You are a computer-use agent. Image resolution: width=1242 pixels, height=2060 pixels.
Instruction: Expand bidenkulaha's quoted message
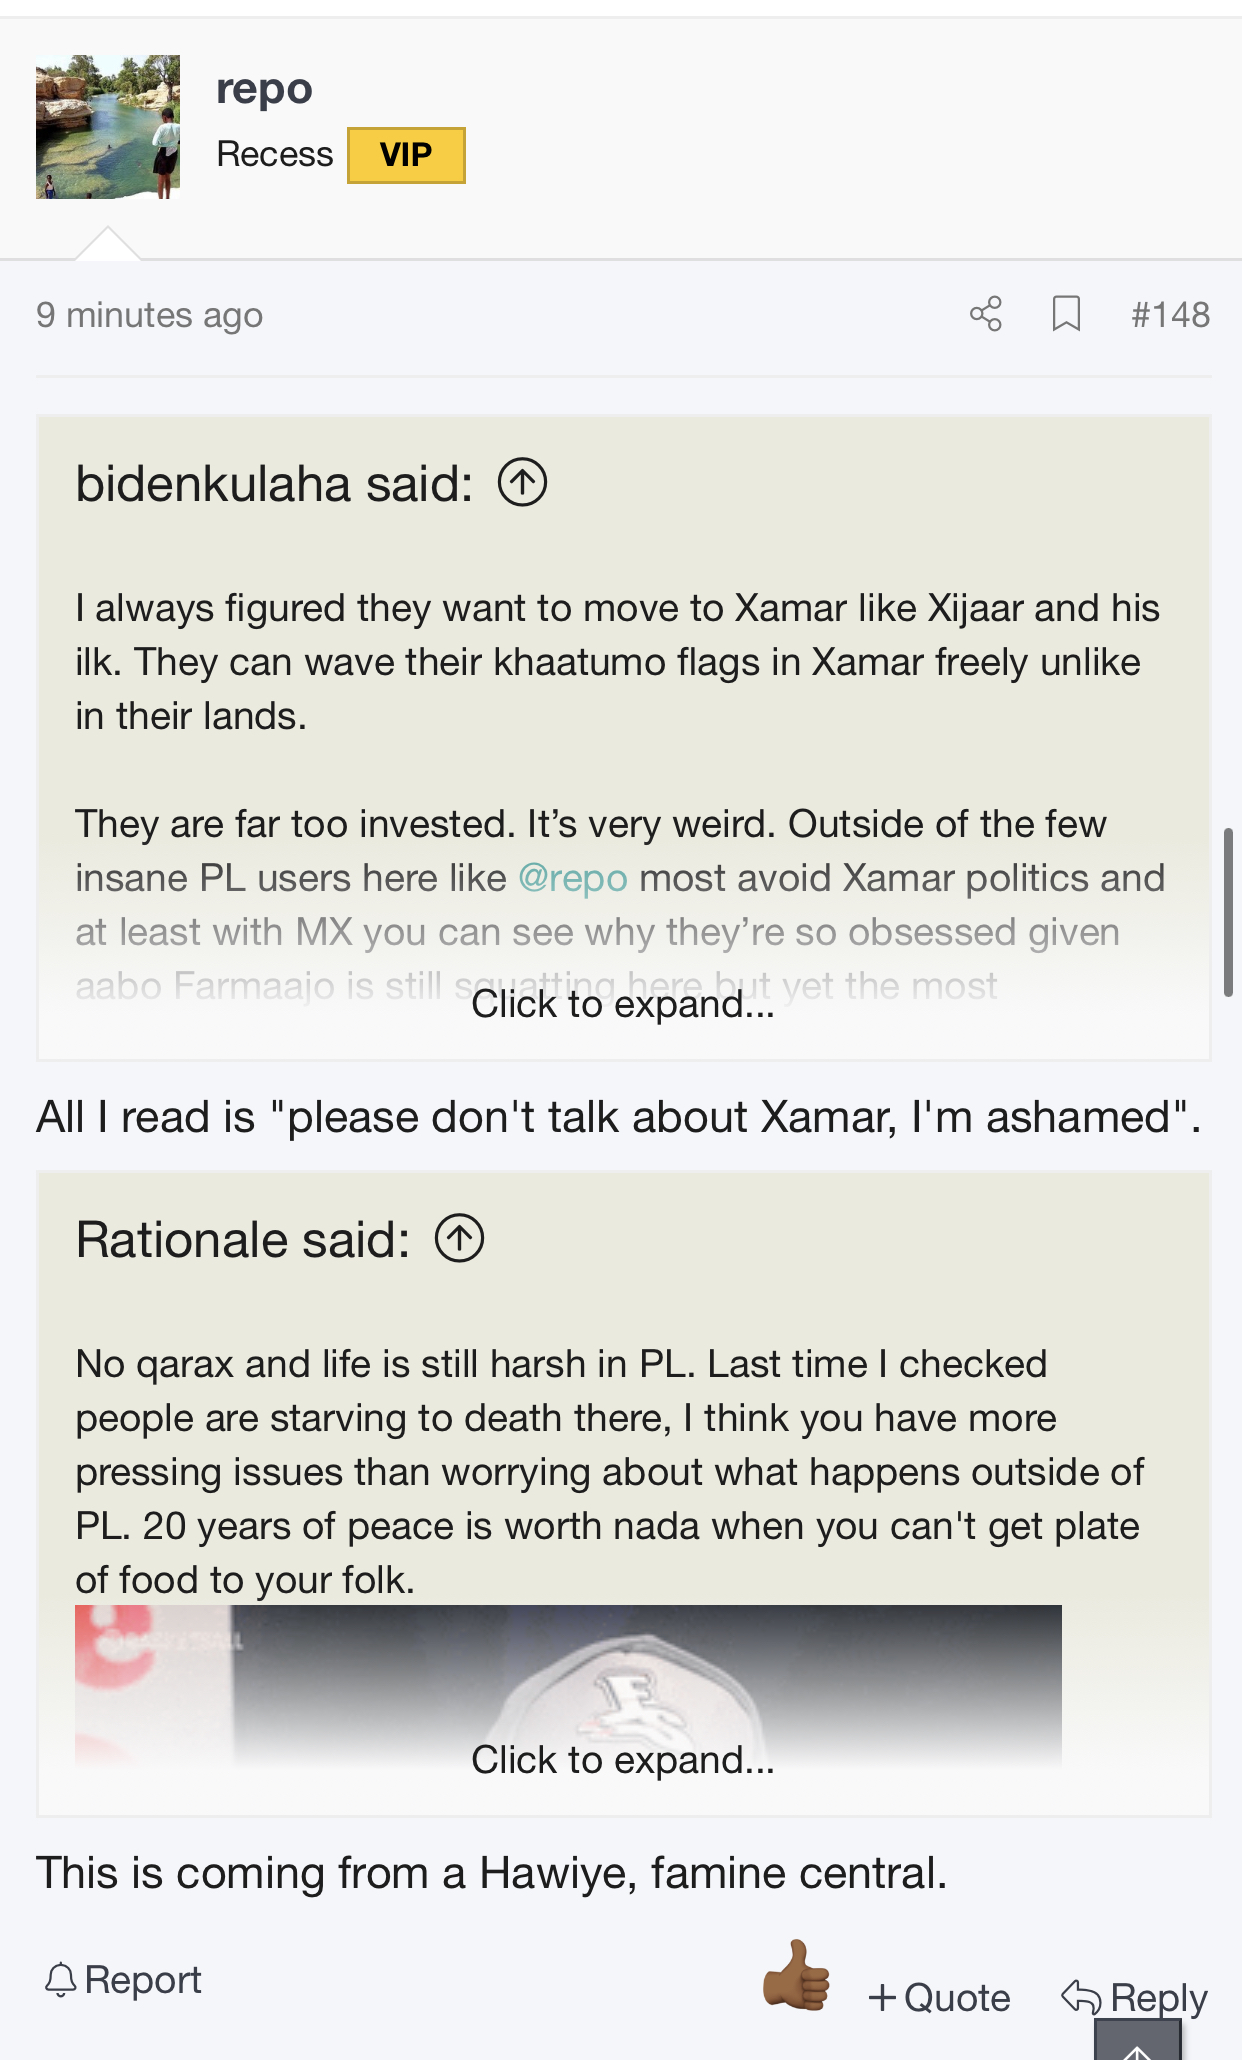[622, 1004]
